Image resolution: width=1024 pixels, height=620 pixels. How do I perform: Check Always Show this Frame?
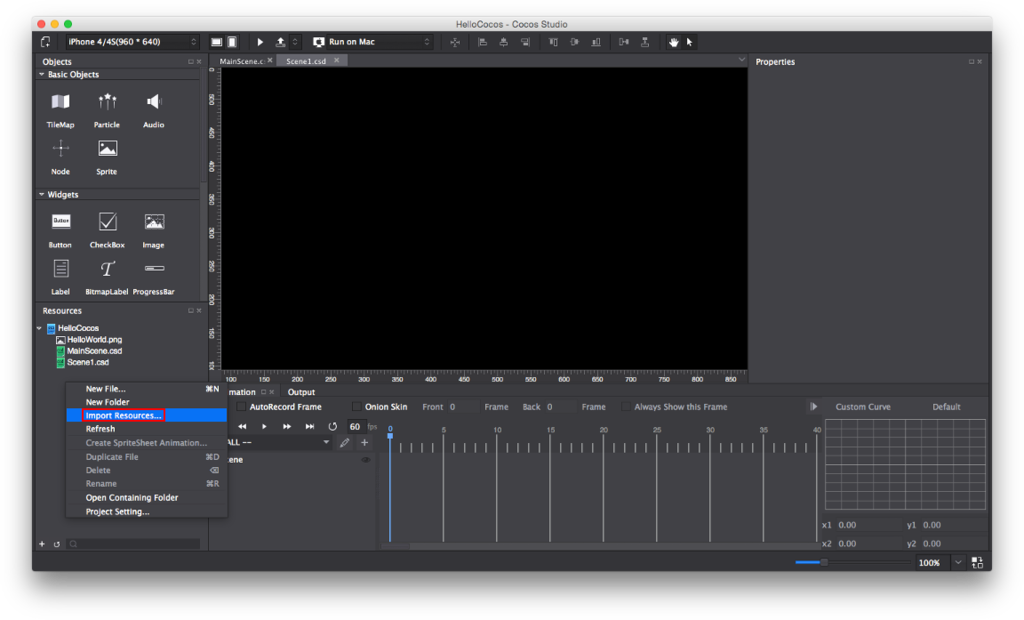tap(626, 406)
